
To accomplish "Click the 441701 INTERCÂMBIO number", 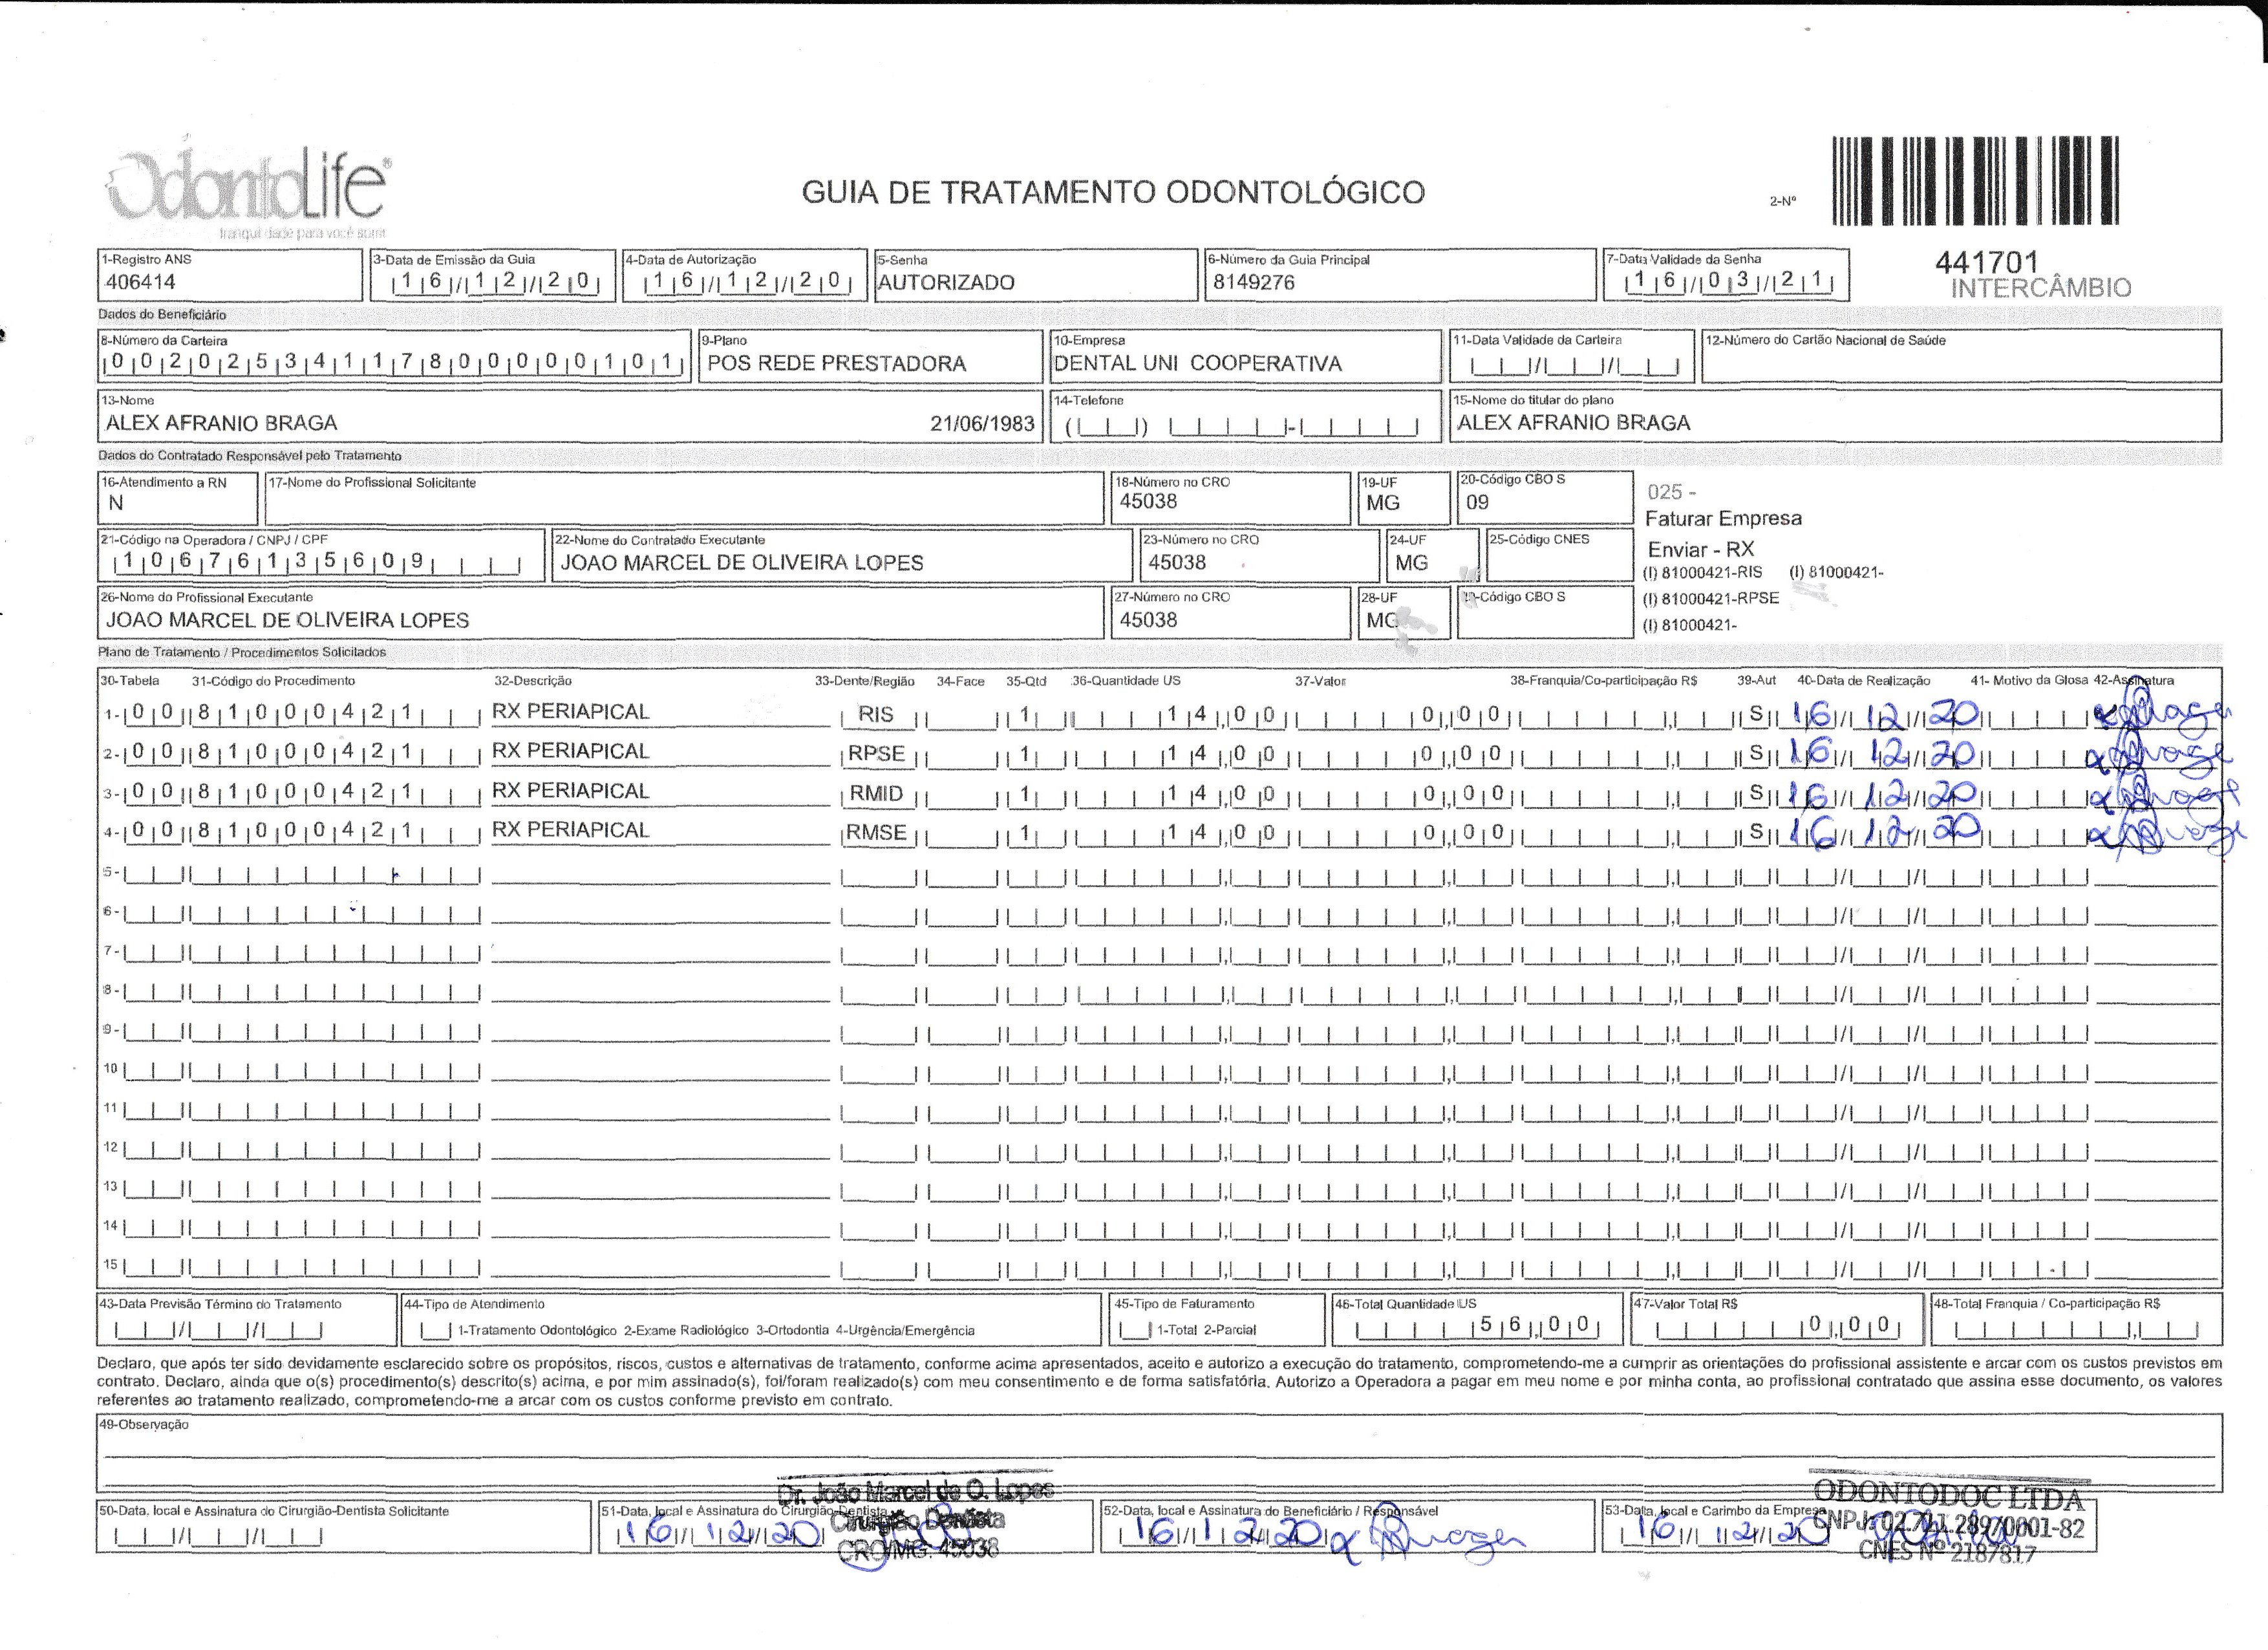I will [x=1986, y=263].
